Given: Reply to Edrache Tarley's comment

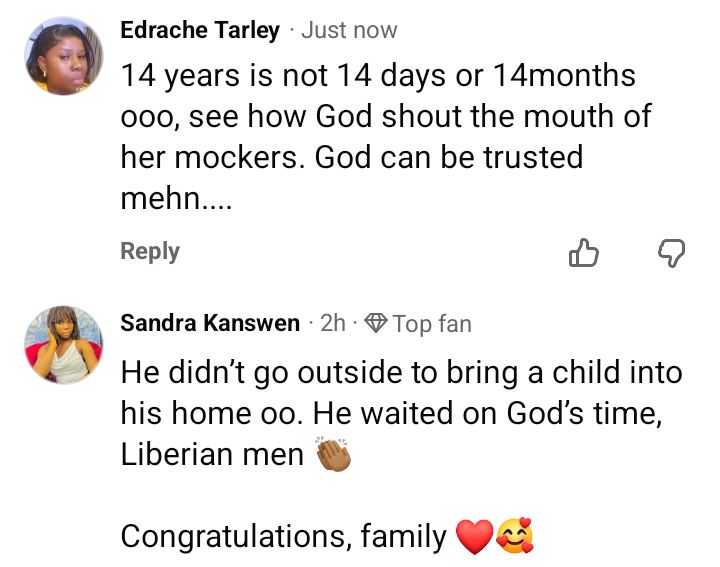Looking at the screenshot, I should point(150,251).
